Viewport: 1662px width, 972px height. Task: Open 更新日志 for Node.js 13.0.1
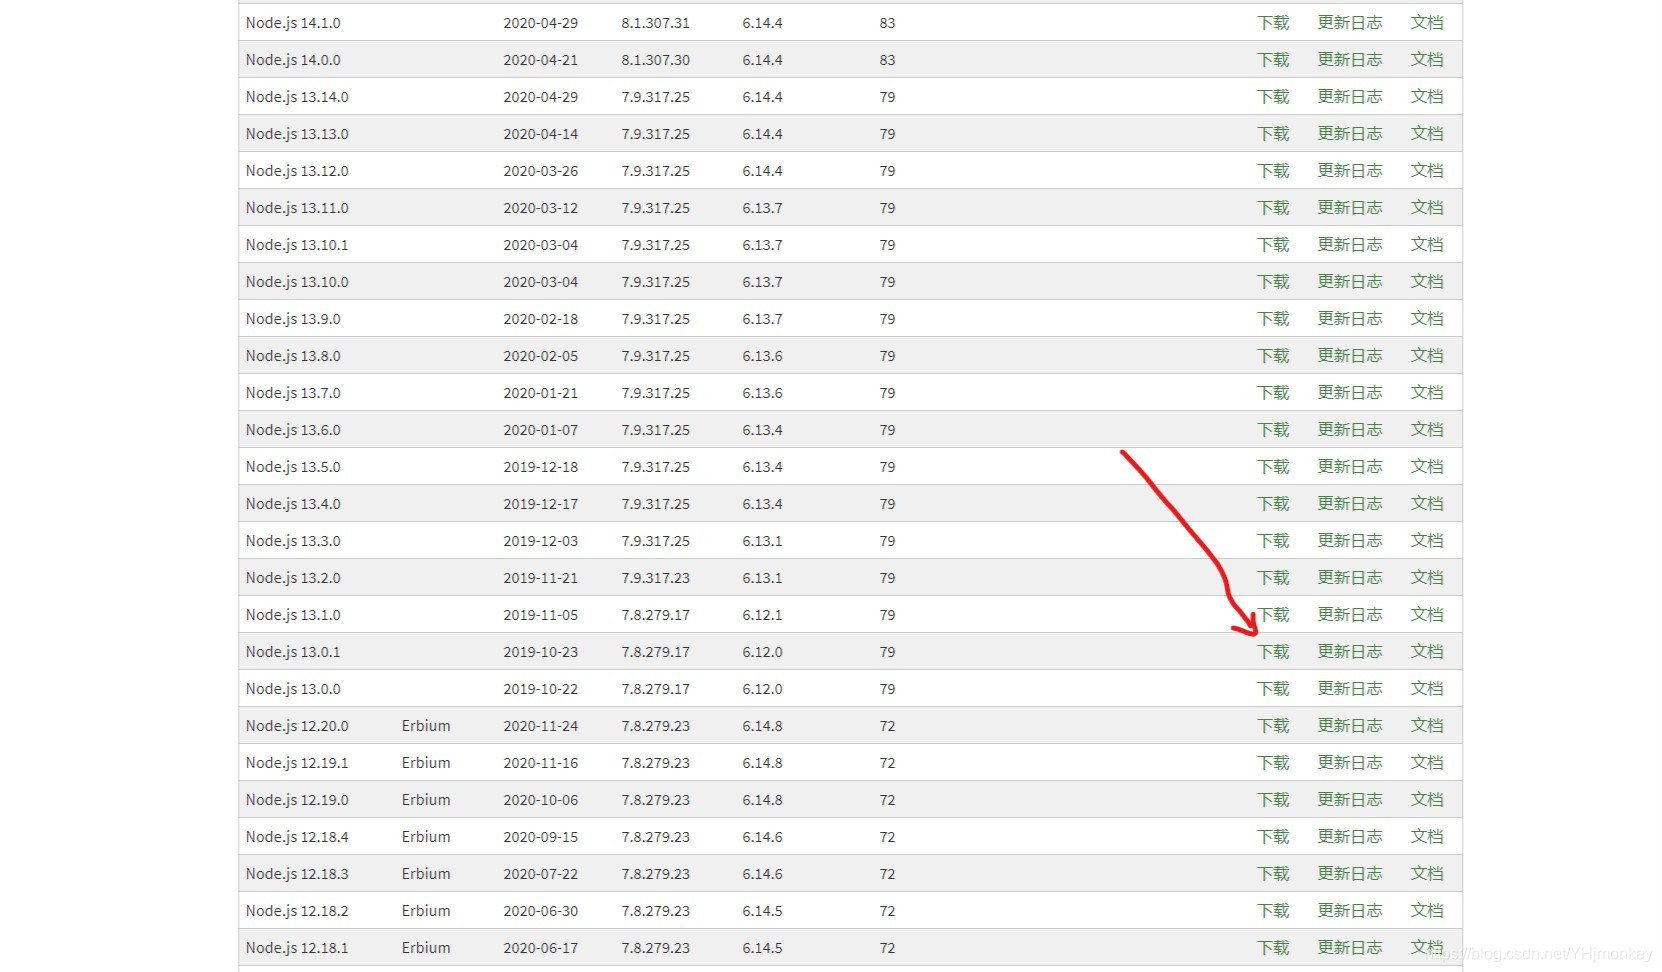click(1350, 652)
